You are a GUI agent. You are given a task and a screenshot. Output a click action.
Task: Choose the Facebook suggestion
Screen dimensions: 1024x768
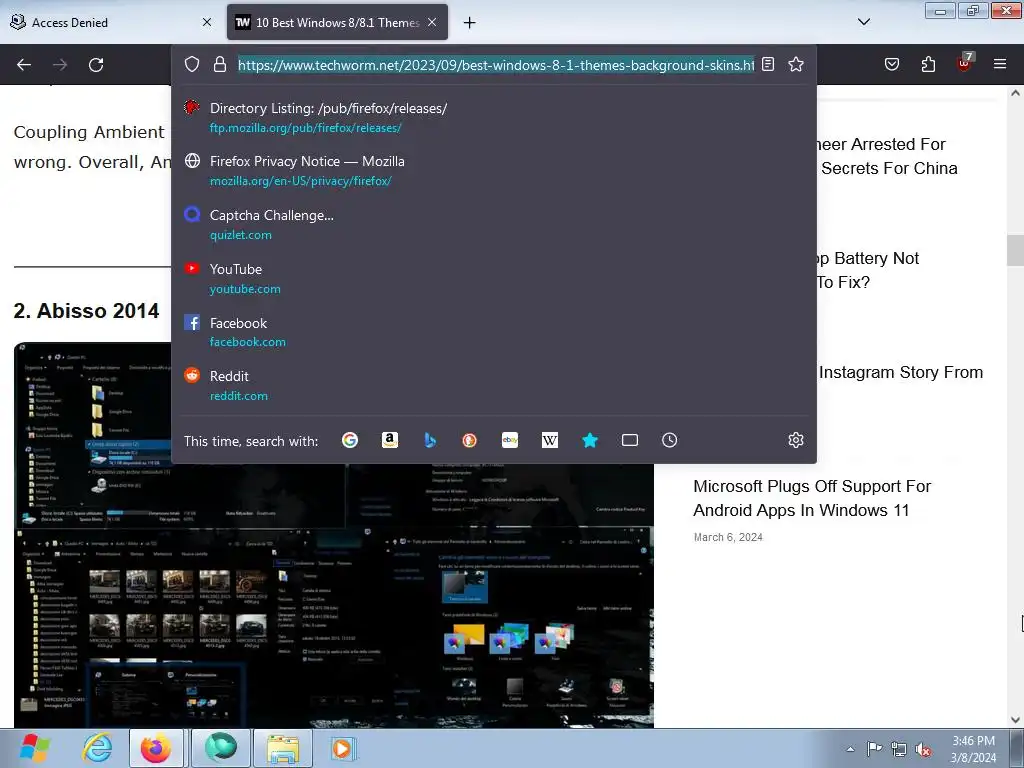[x=494, y=332]
